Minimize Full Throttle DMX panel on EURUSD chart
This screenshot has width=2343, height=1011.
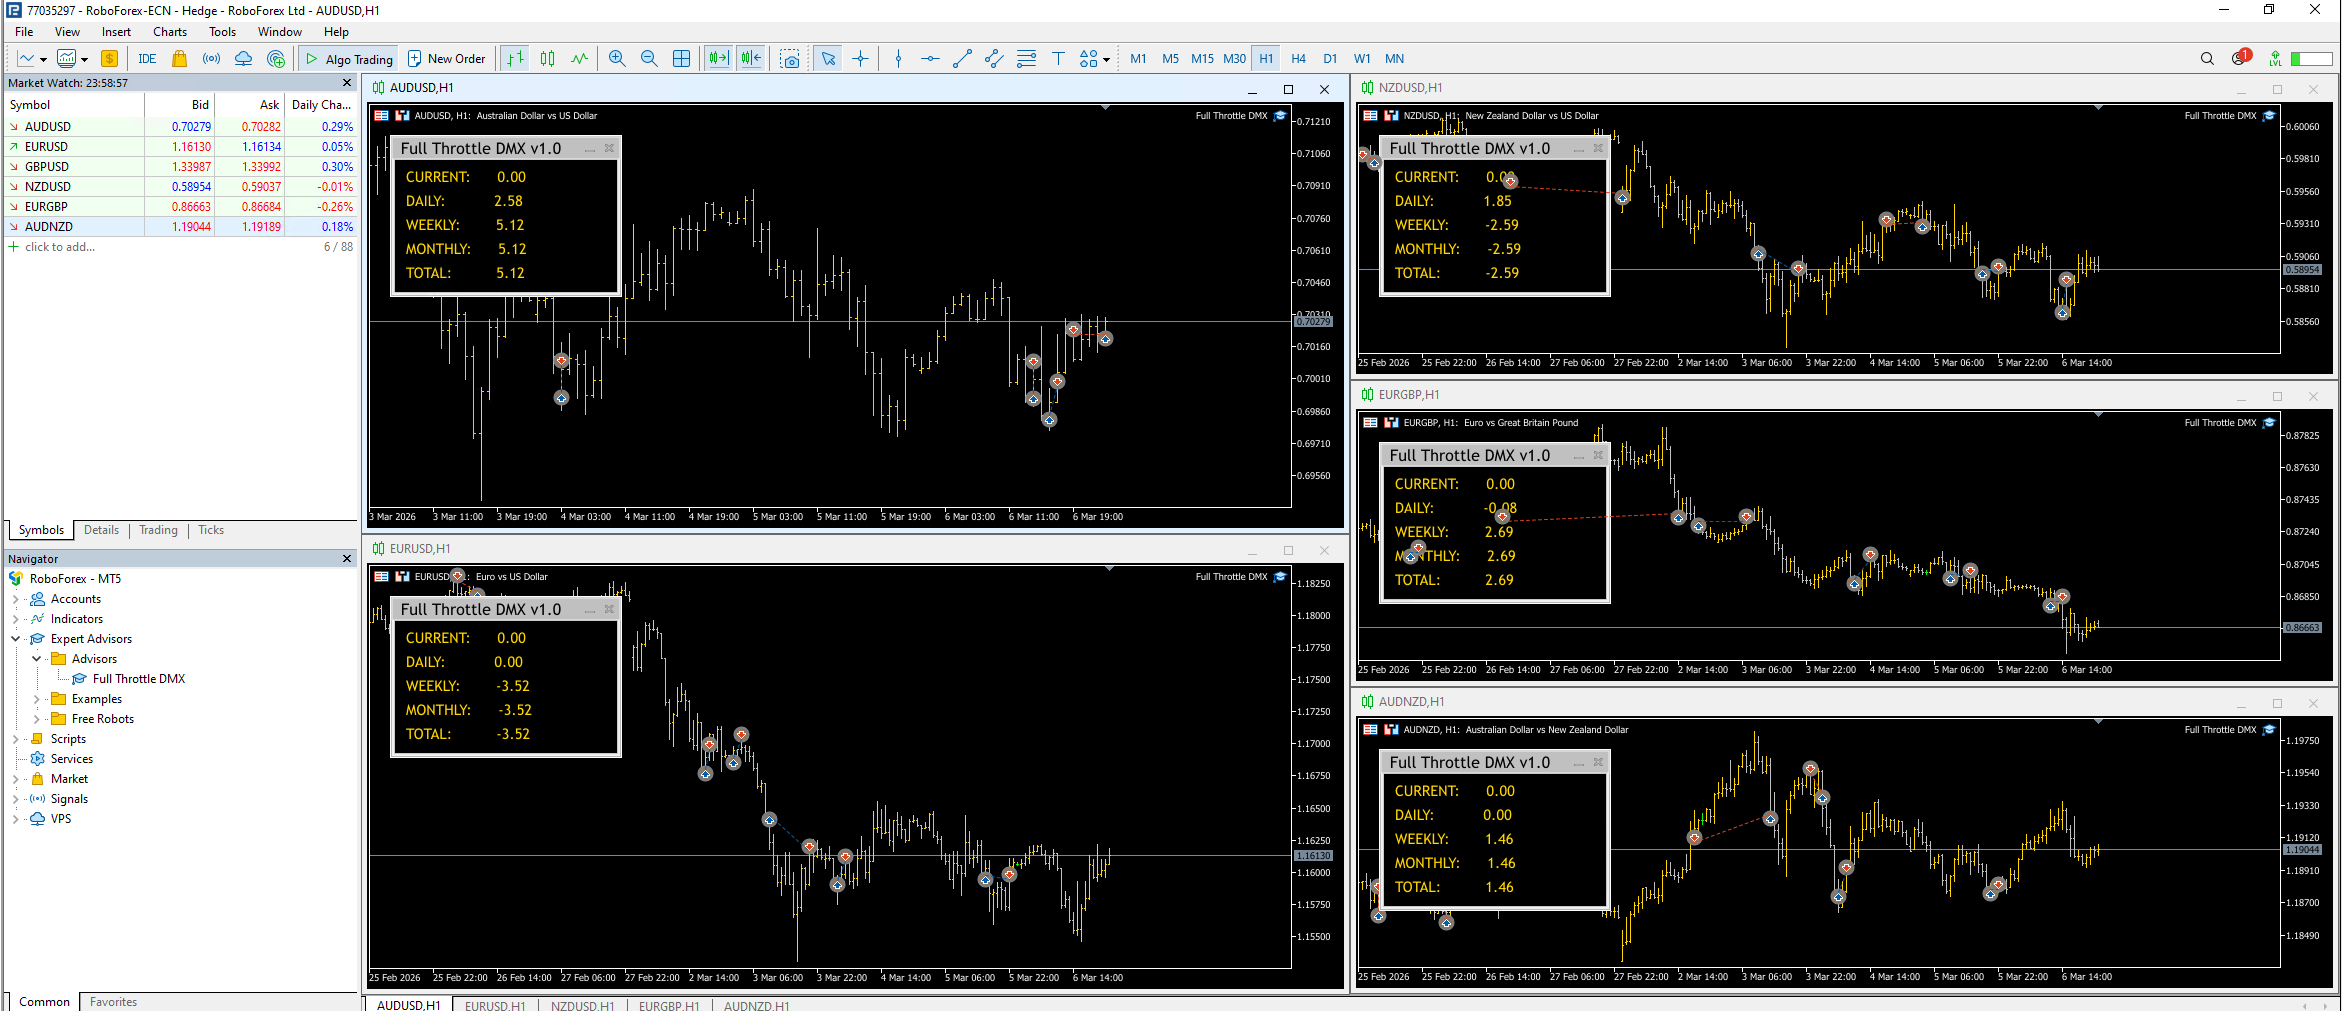pos(590,610)
